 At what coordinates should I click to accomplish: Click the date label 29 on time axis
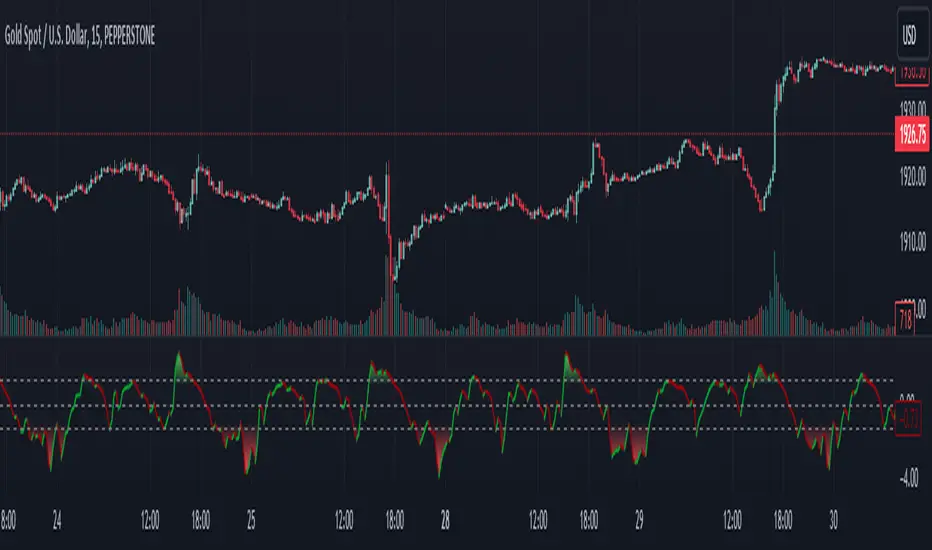(639, 520)
